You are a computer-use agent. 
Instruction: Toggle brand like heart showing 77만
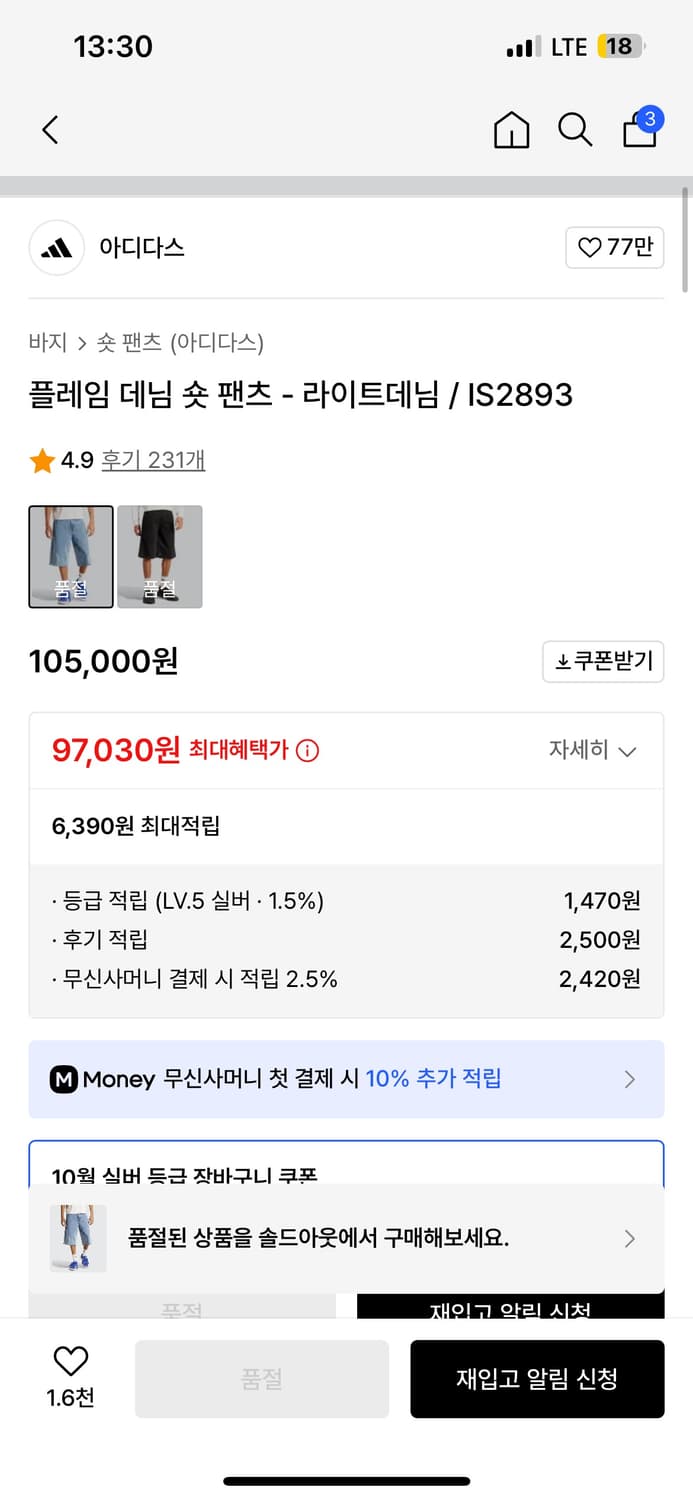click(x=615, y=248)
